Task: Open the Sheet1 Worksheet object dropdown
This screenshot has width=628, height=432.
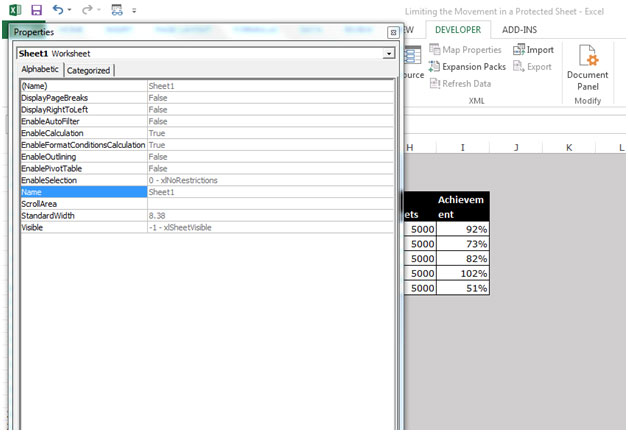Action: (x=388, y=53)
